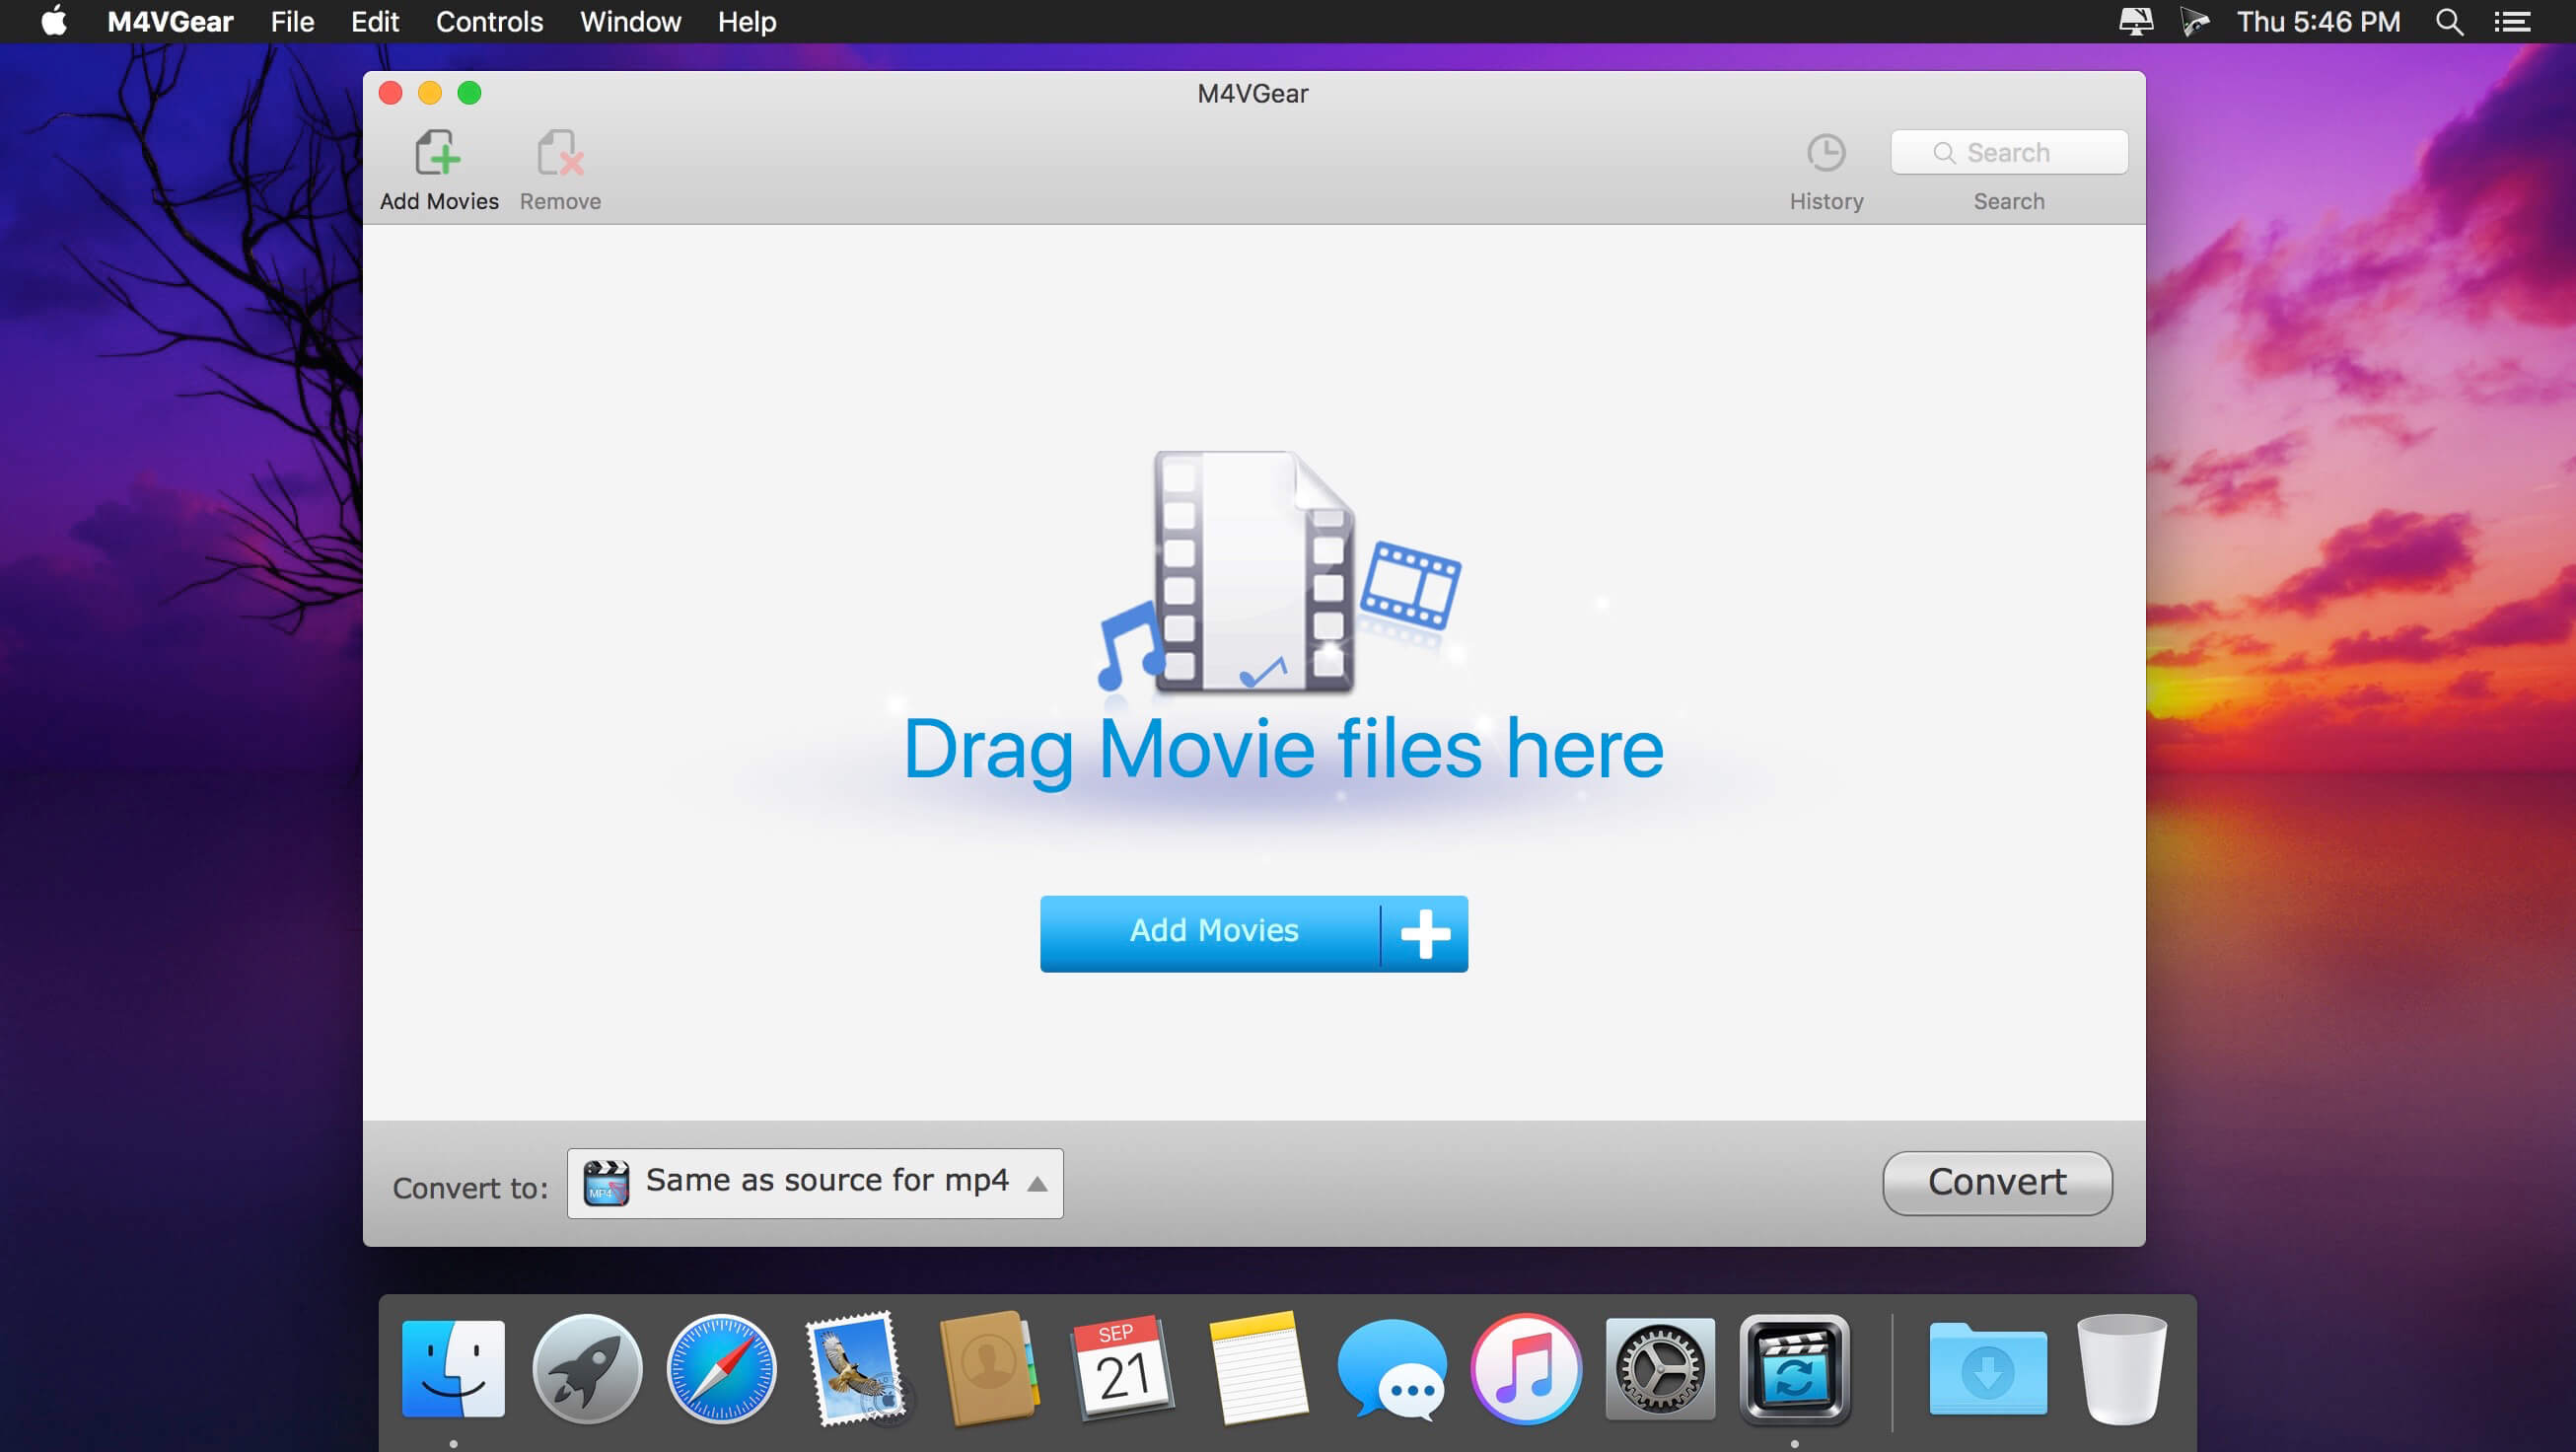The width and height of the screenshot is (2576, 1452).
Task: Open Calendar from the Dock
Action: (x=1123, y=1368)
